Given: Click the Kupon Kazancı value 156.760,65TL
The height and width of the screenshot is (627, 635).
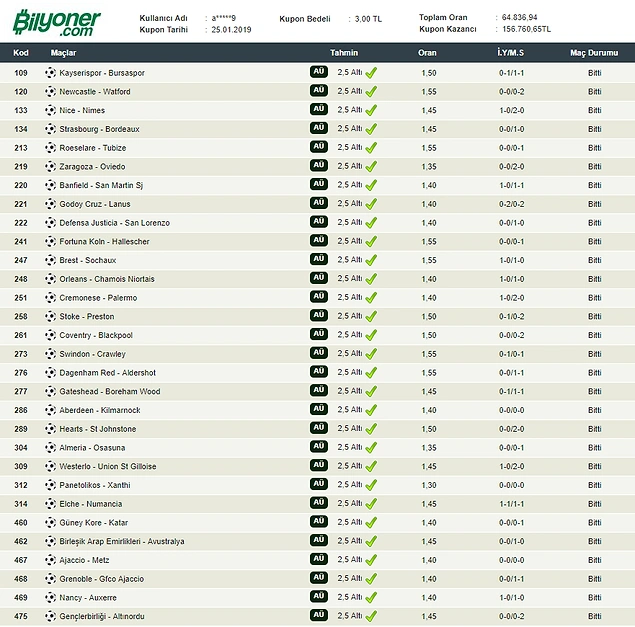Looking at the screenshot, I should tap(526, 29).
